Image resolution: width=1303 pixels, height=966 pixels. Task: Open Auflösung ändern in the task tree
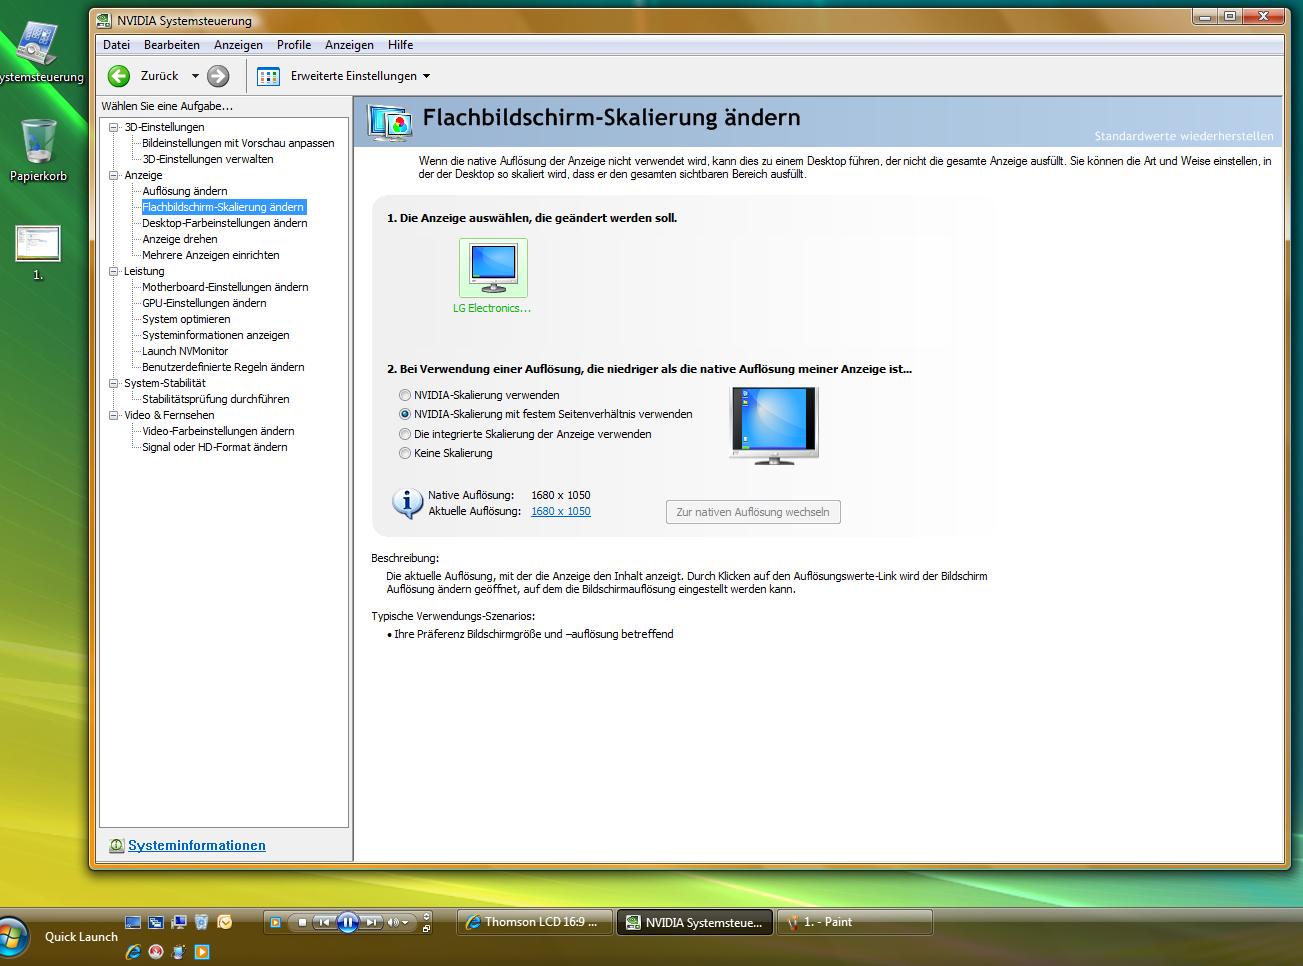(x=185, y=191)
